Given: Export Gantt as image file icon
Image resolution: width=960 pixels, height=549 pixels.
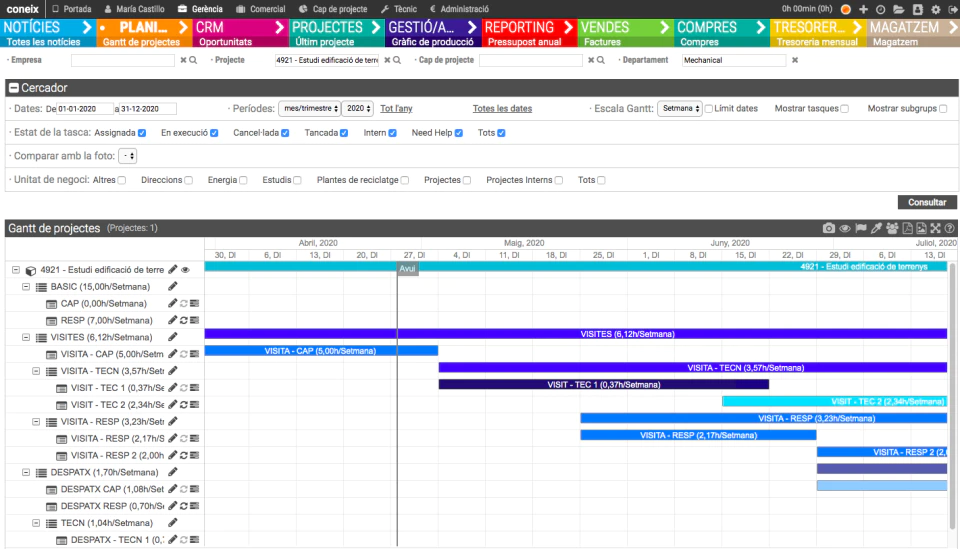Looking at the screenshot, I should coord(921,228).
